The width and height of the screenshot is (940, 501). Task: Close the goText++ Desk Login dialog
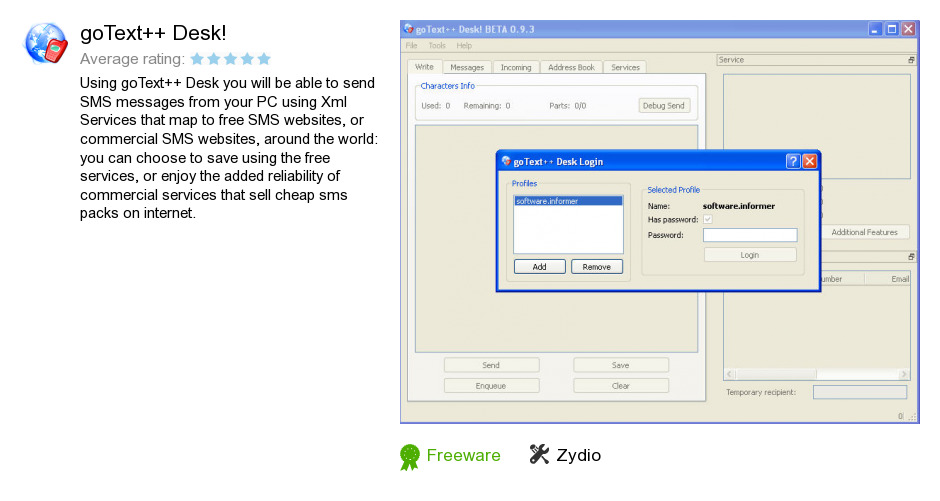[x=809, y=161]
